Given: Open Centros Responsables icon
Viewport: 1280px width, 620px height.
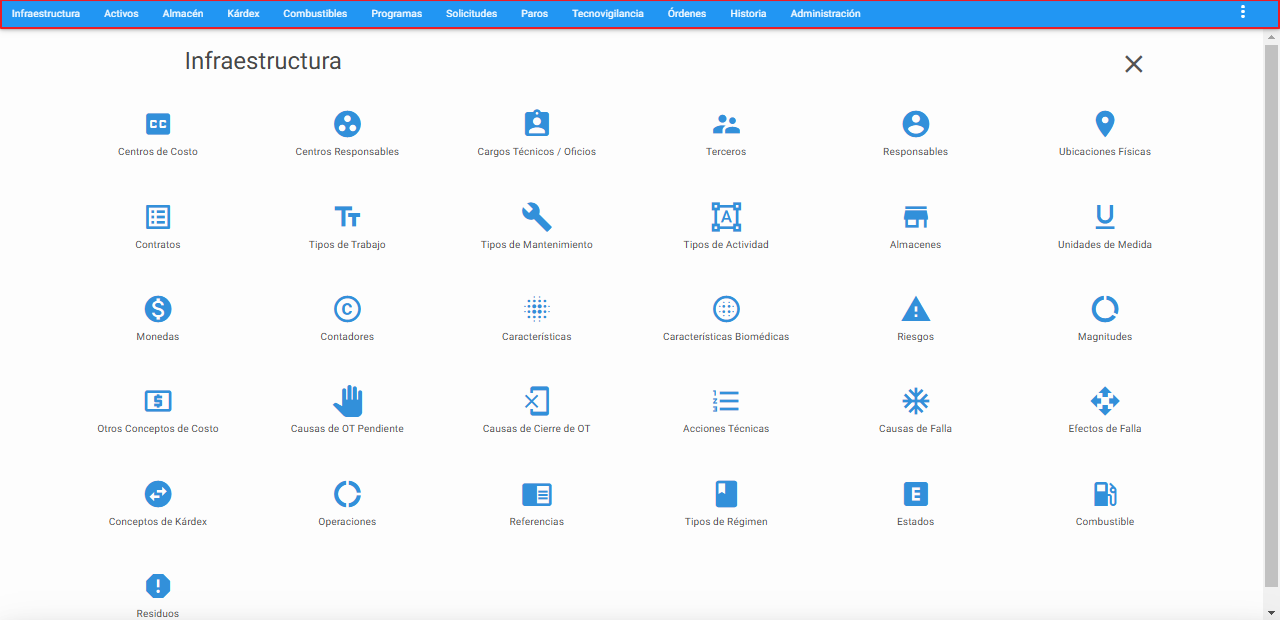Looking at the screenshot, I should pyautogui.click(x=347, y=124).
